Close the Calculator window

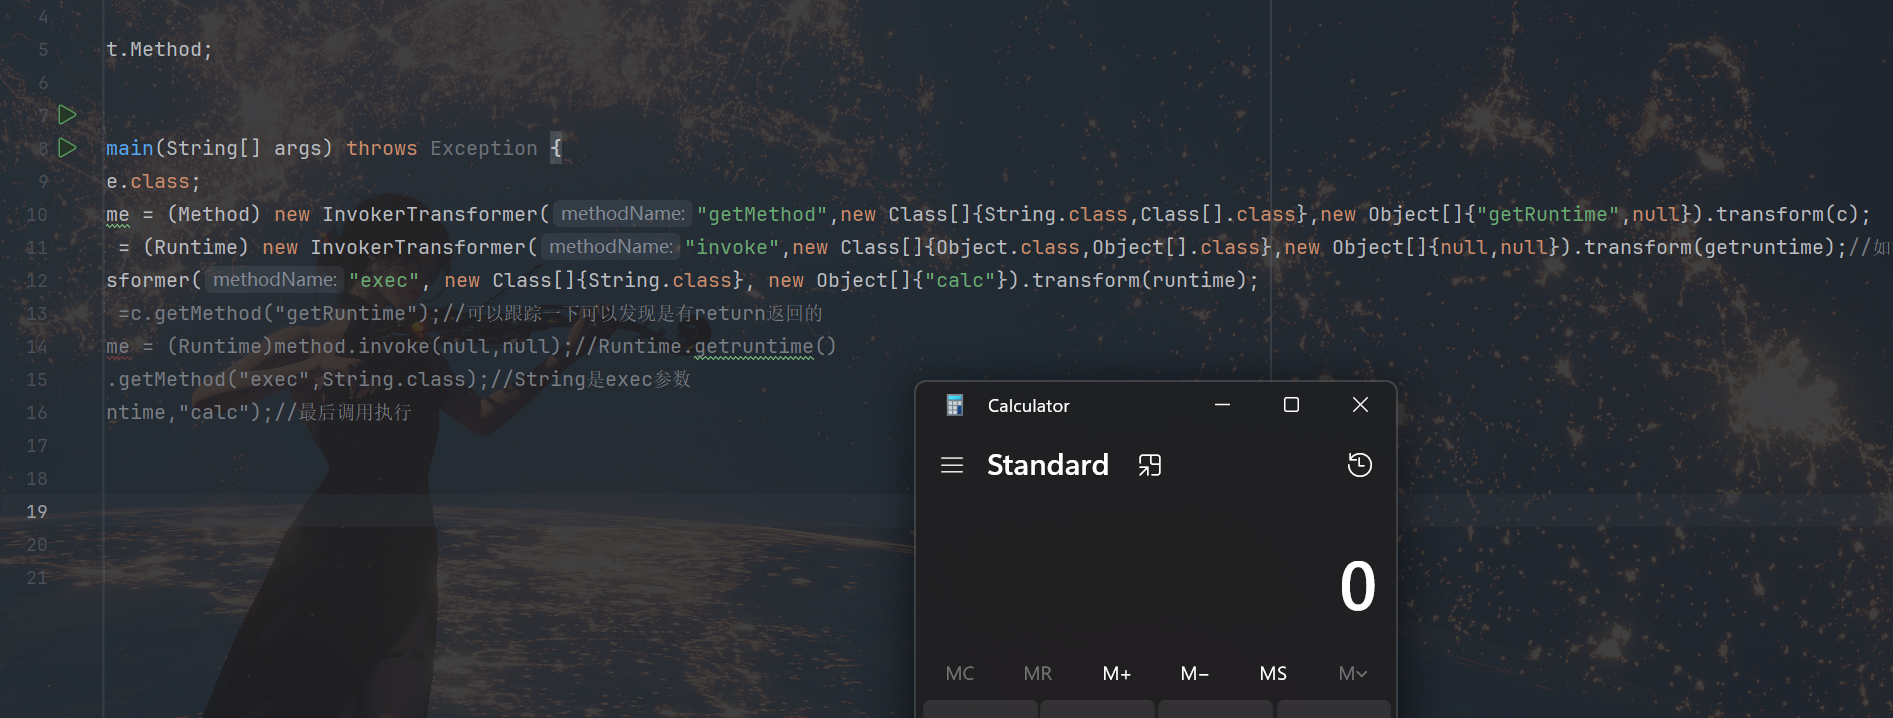click(1360, 405)
